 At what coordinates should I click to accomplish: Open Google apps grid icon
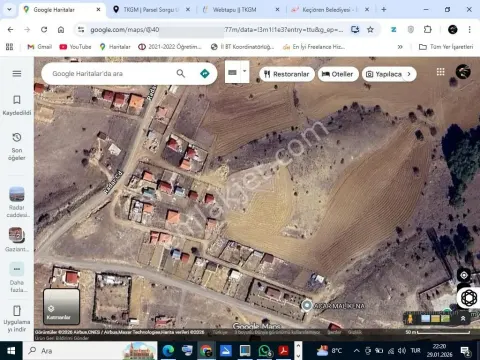point(440,72)
